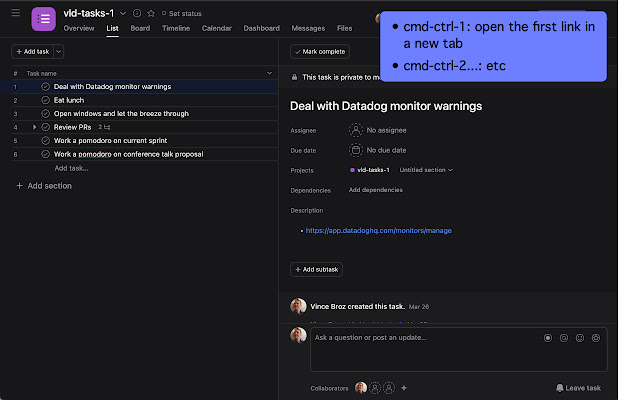Open the emoji picker in comment box
The height and width of the screenshot is (400, 640).
[580, 338]
